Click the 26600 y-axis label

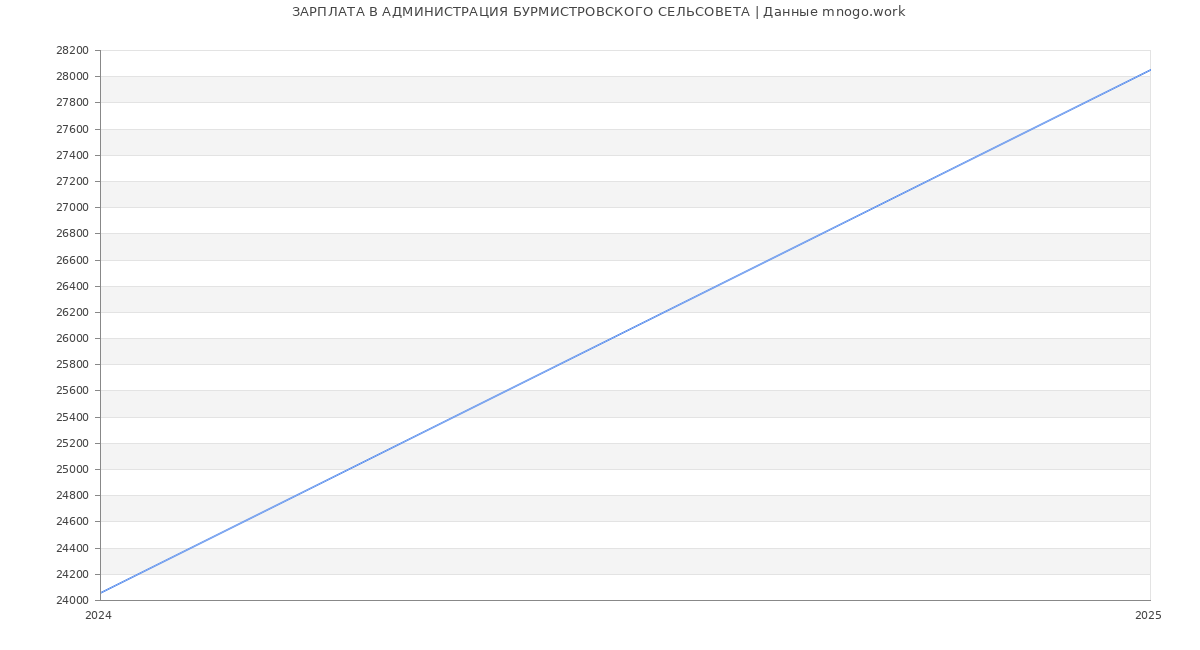coord(72,260)
